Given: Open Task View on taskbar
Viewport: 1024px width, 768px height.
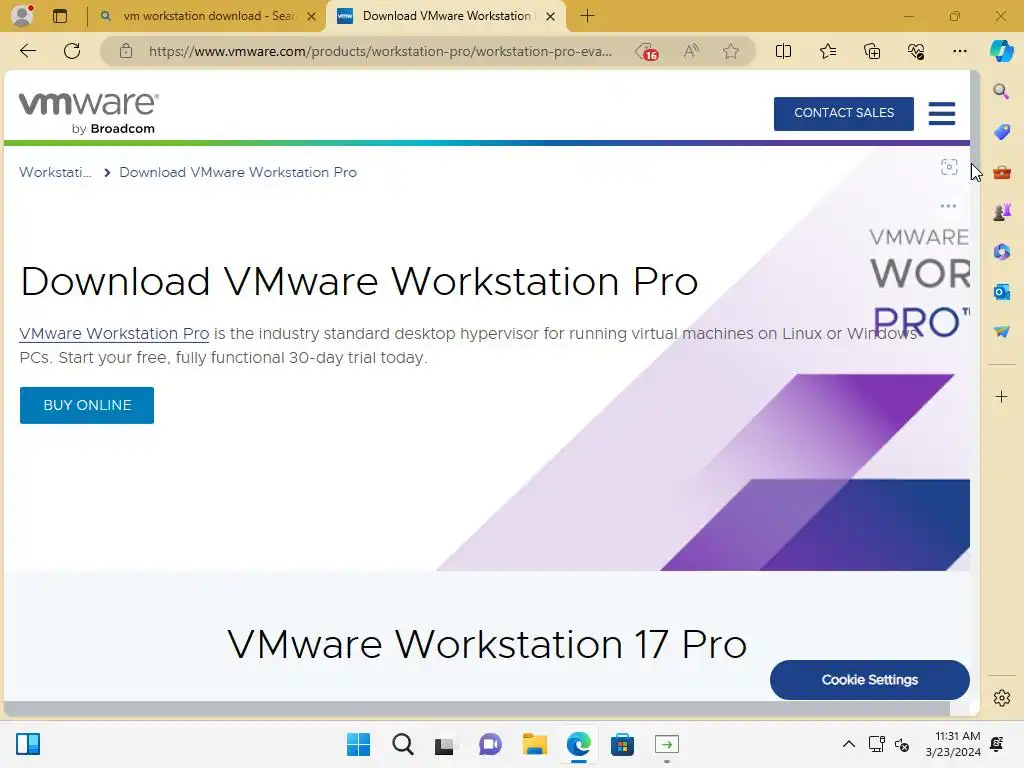Looking at the screenshot, I should pos(445,744).
